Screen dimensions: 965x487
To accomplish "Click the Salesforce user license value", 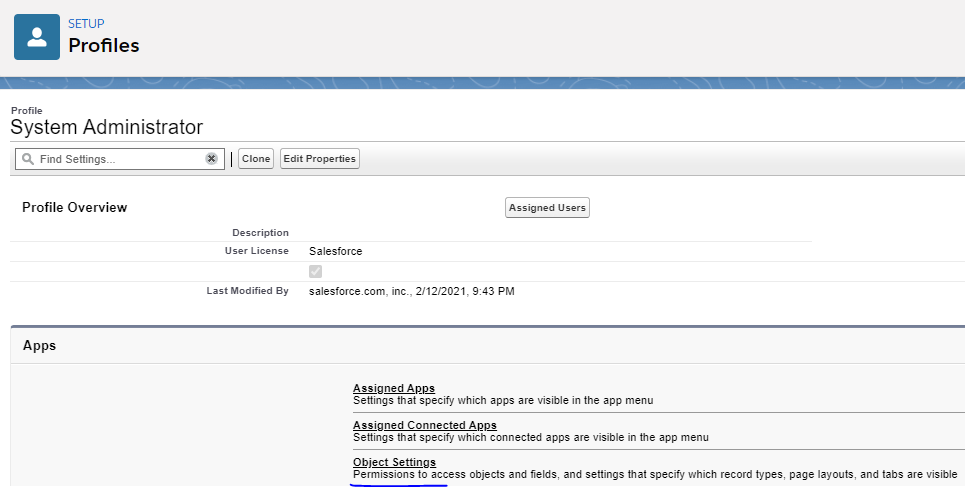I will (336, 251).
